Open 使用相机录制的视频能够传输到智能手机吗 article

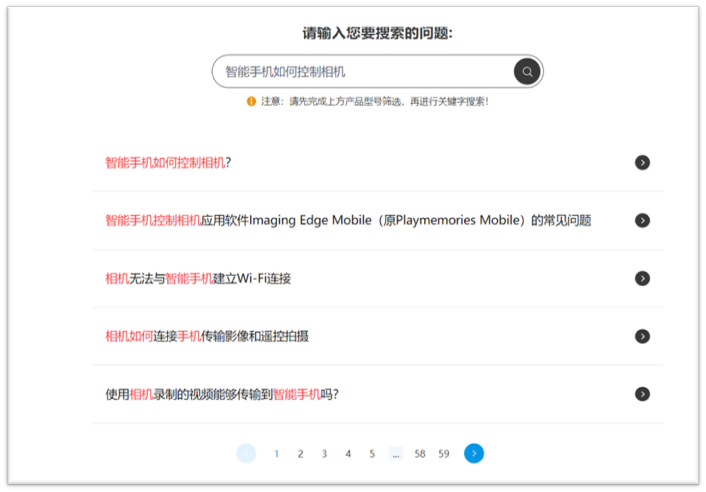click(222, 394)
